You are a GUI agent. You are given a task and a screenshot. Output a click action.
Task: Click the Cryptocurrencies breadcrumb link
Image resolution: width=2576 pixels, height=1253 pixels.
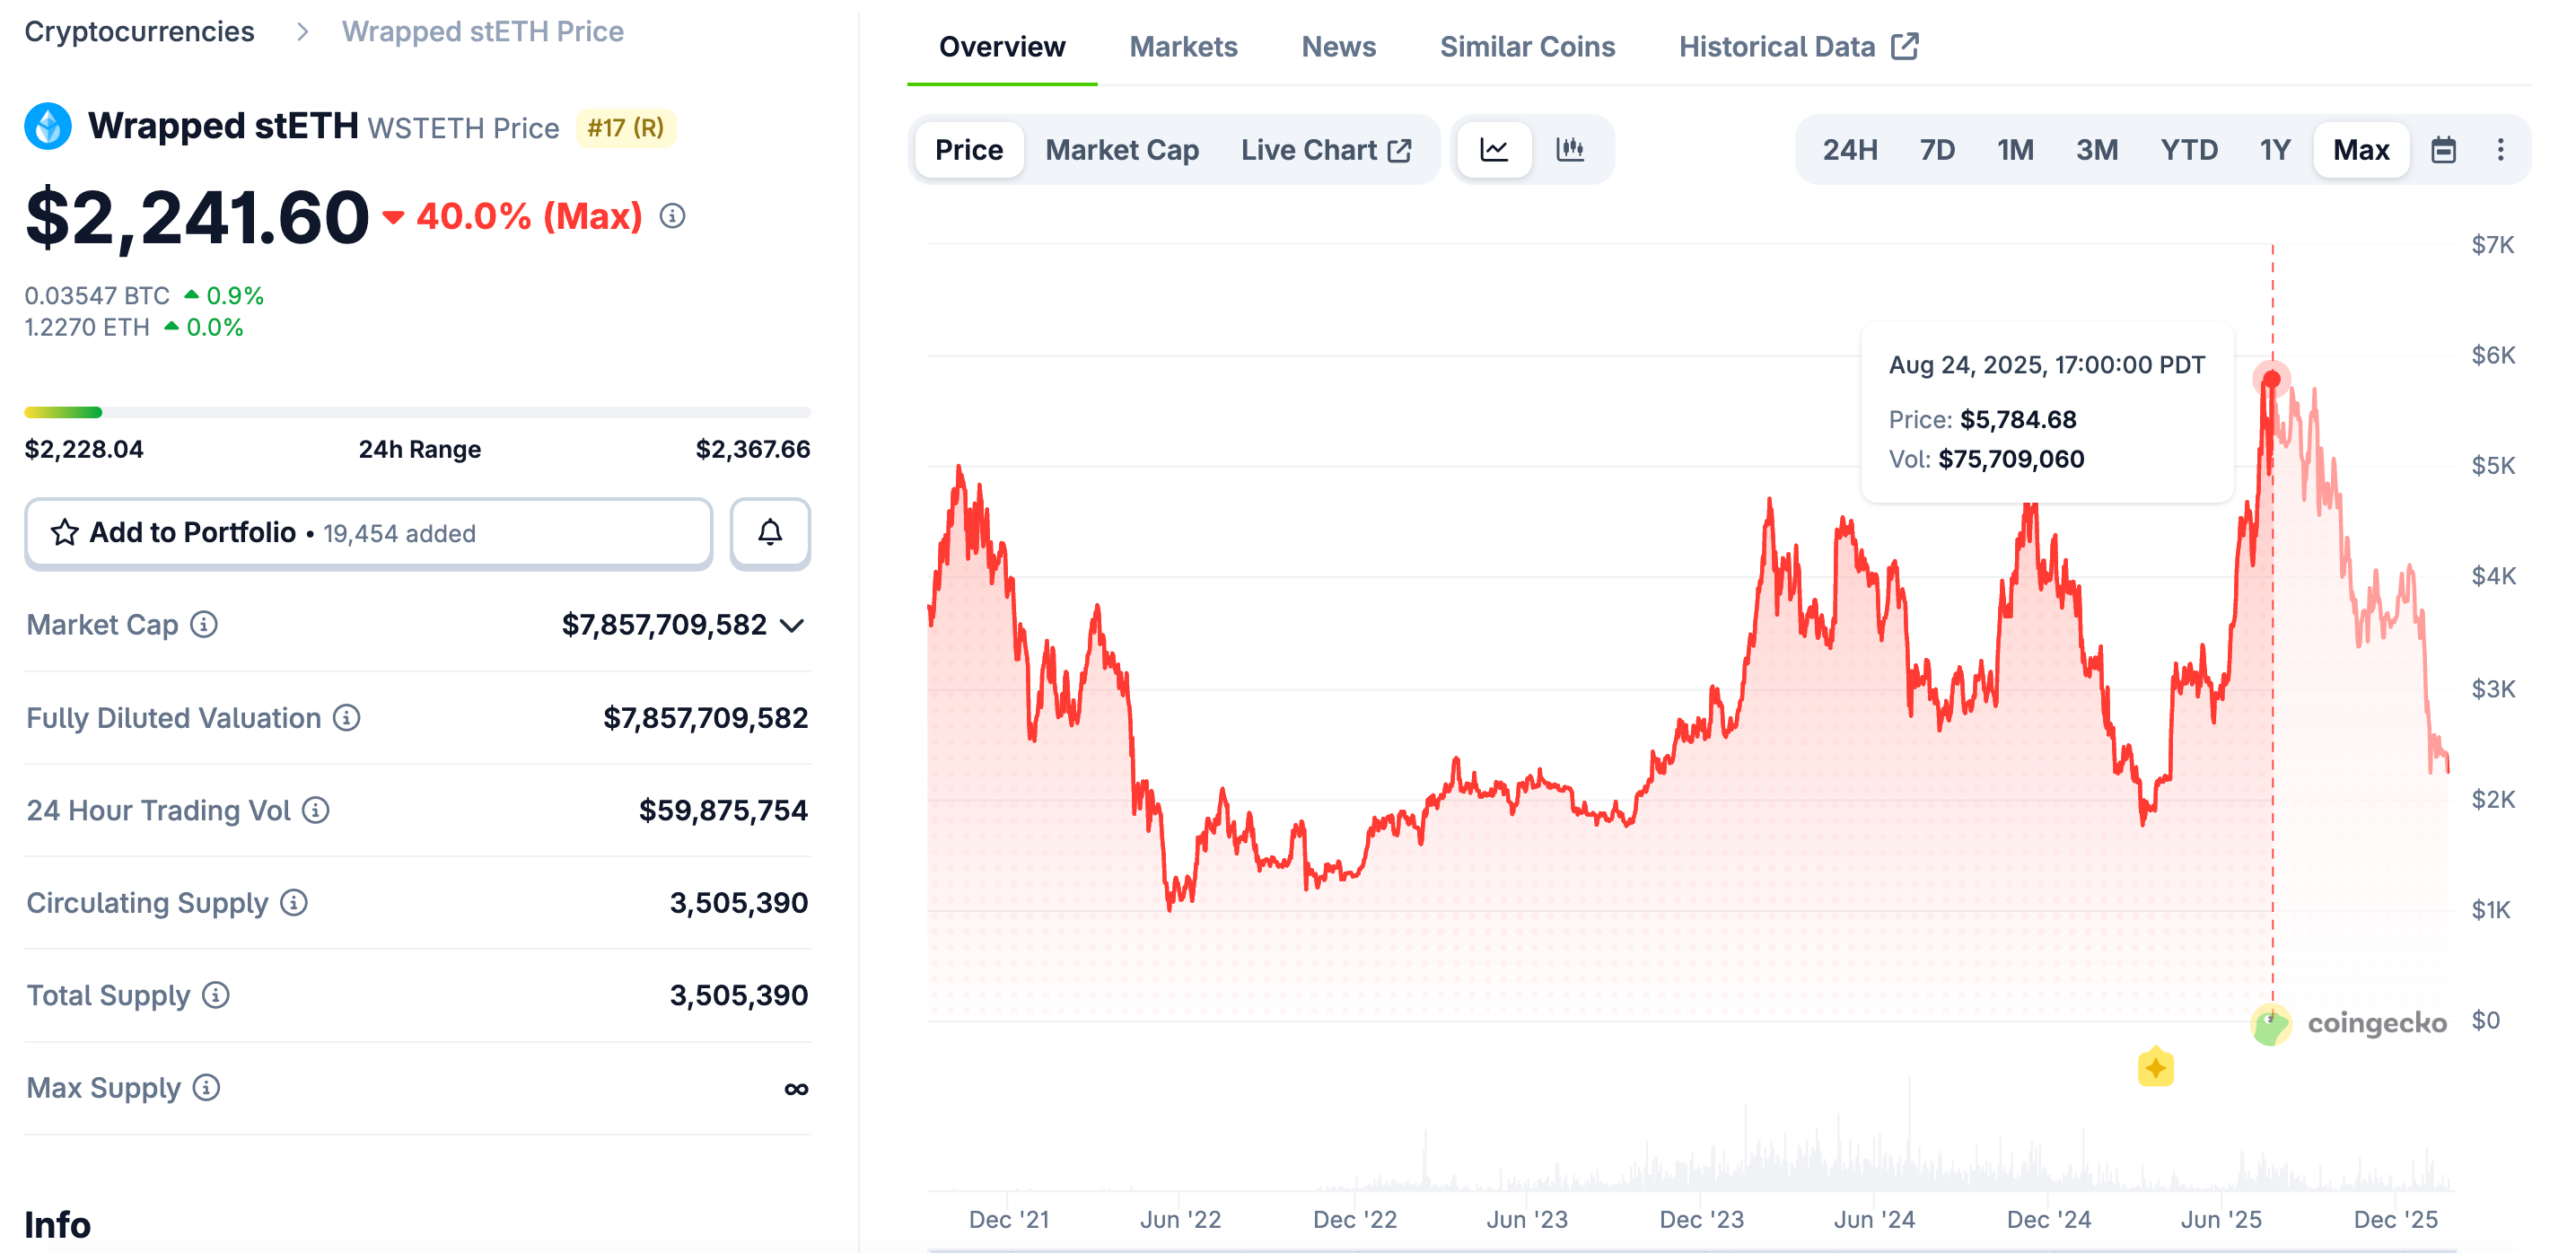(139, 32)
